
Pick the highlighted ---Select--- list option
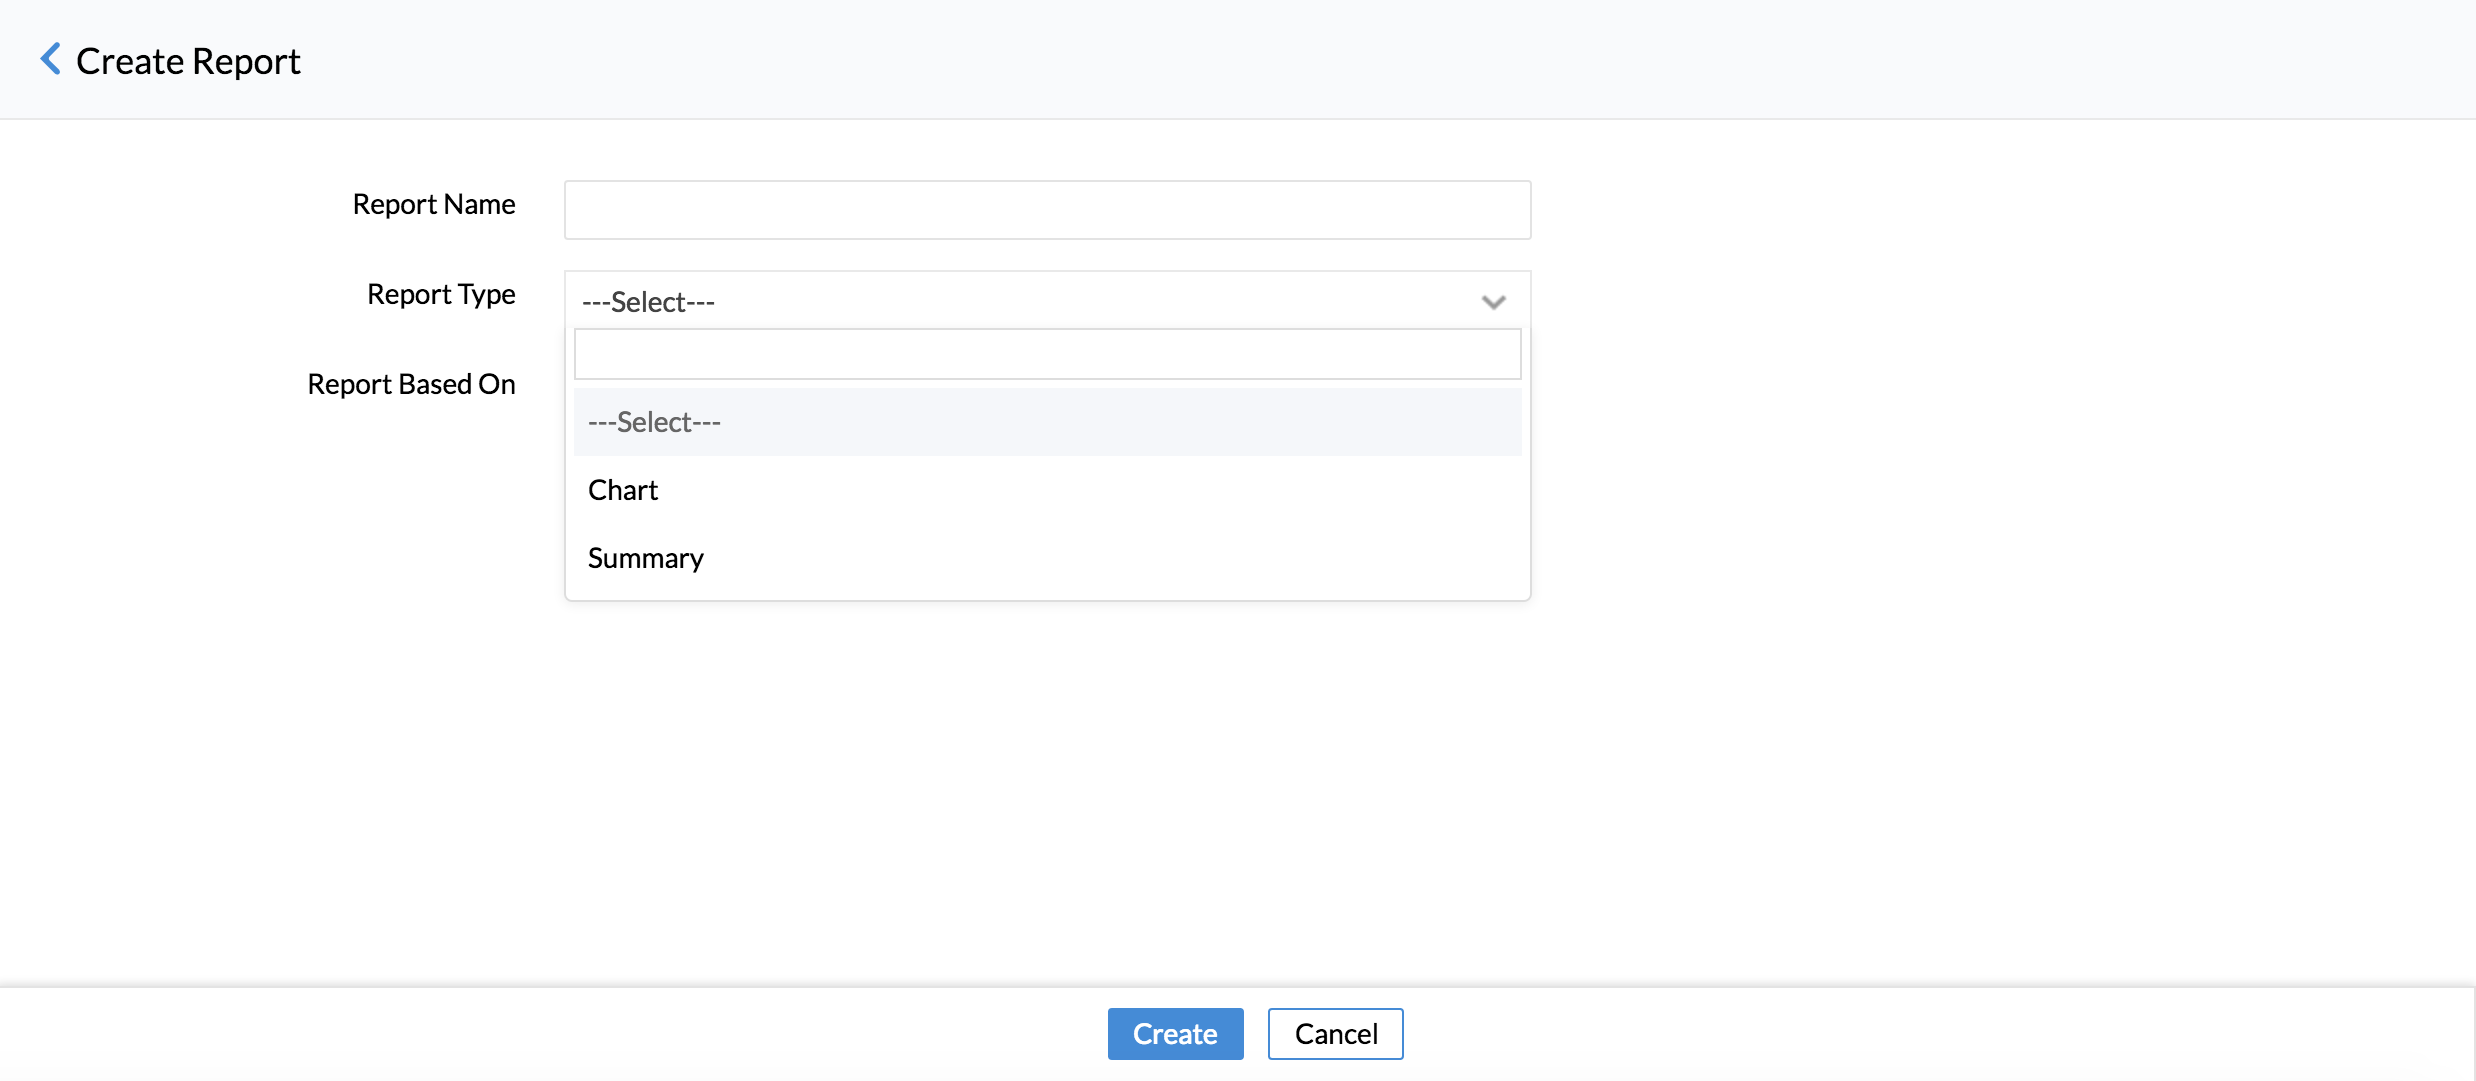click(x=654, y=422)
